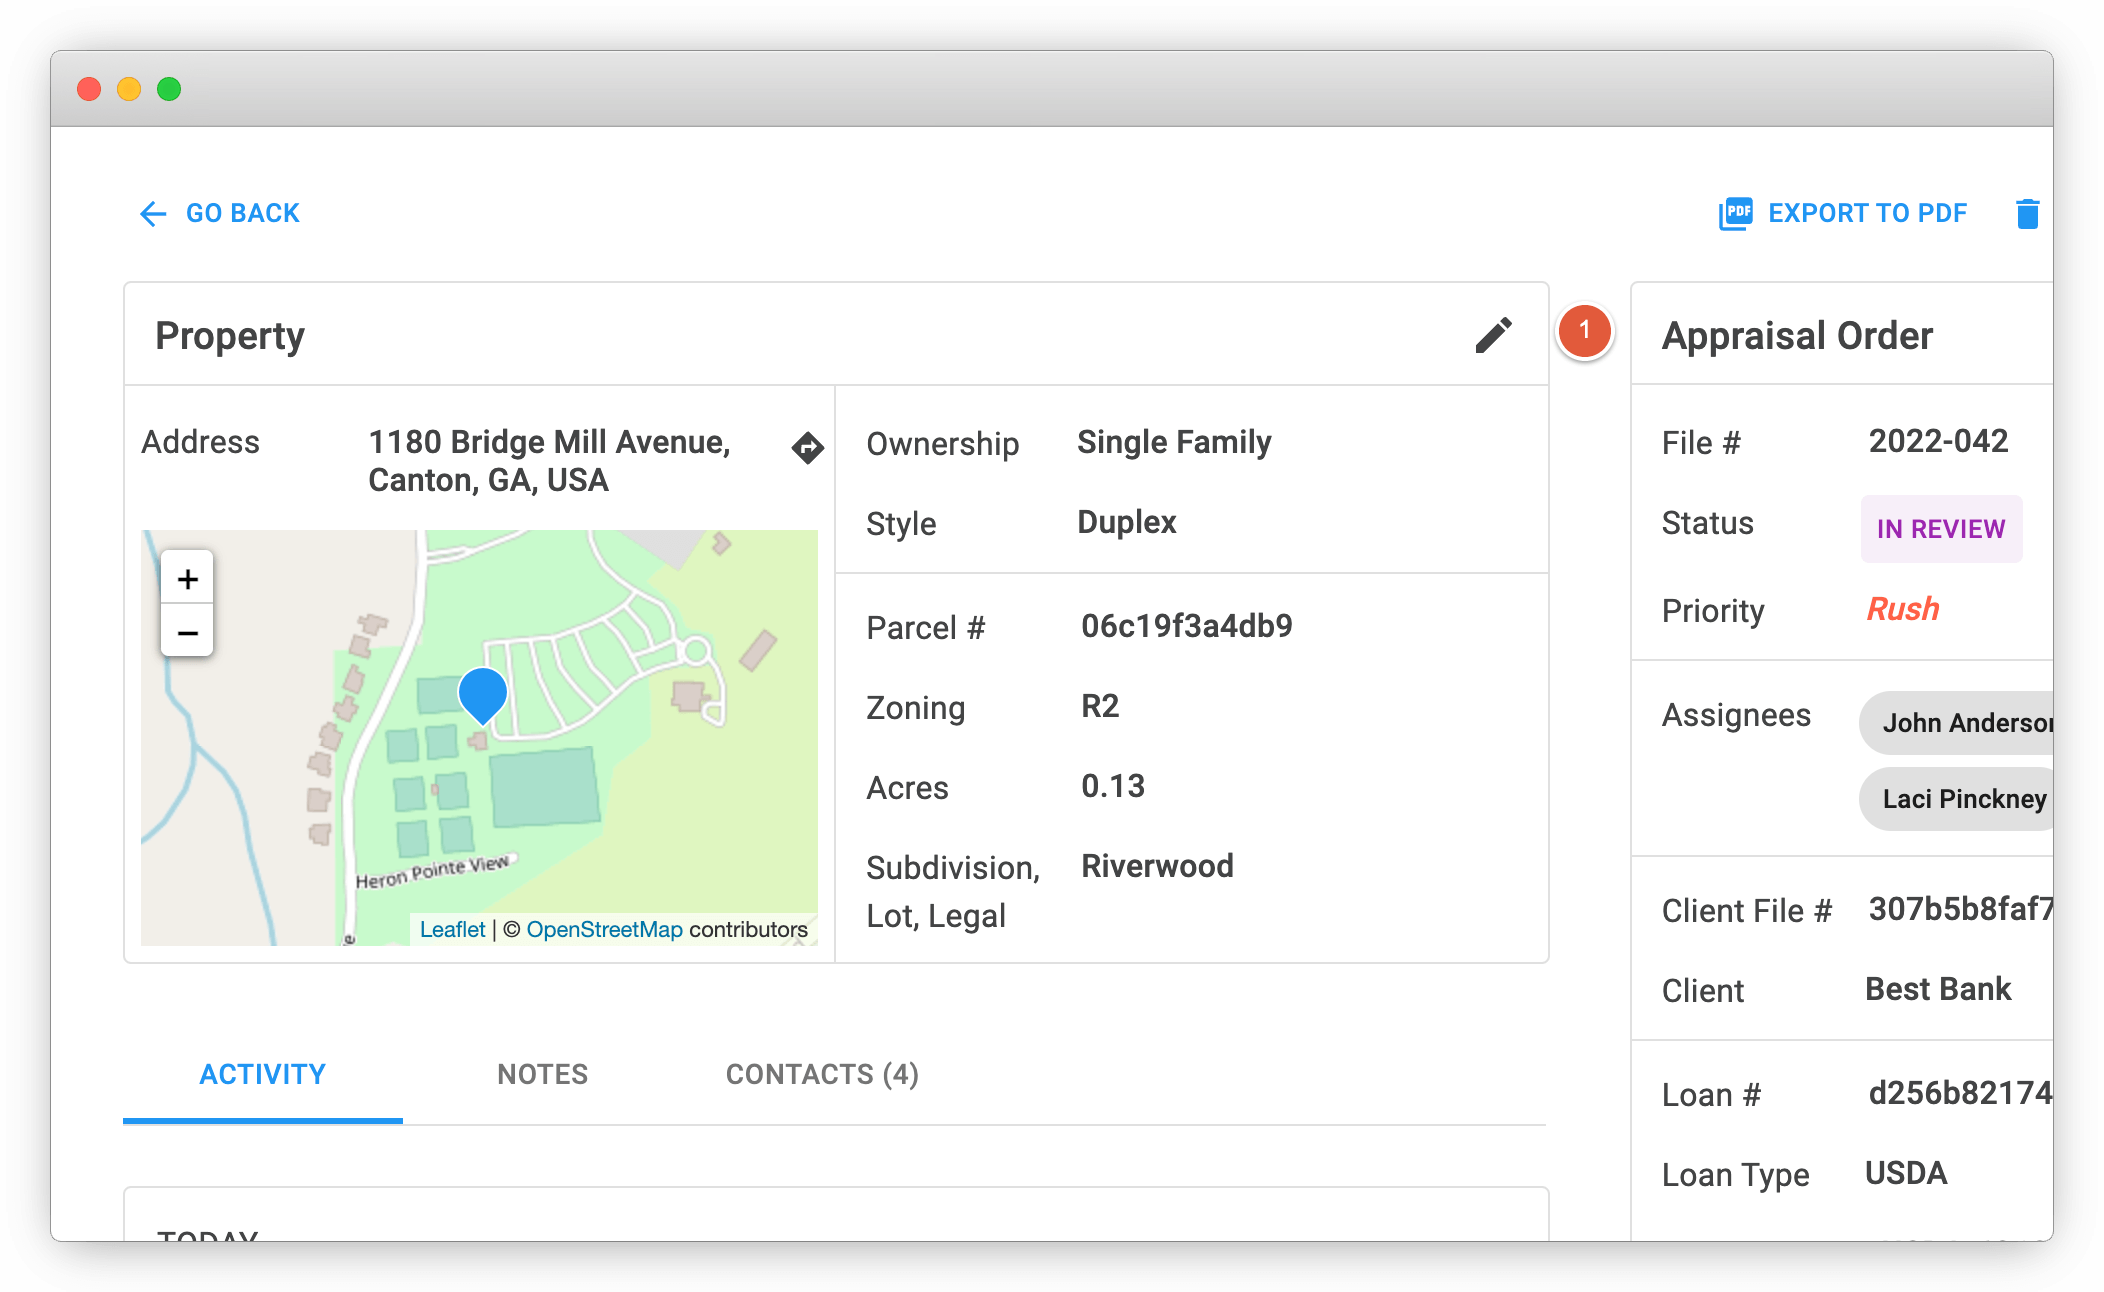Click the GO BACK link
Viewport: 2104px width, 1292px height.
pos(242,213)
